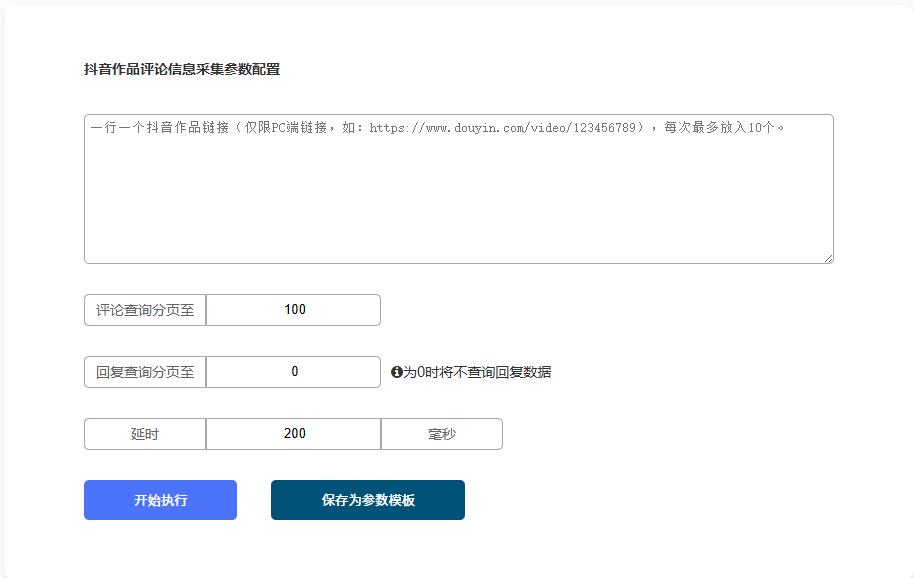
Task: Click the heading 抖音作品评论信息采集参数配置
Action: point(182,69)
